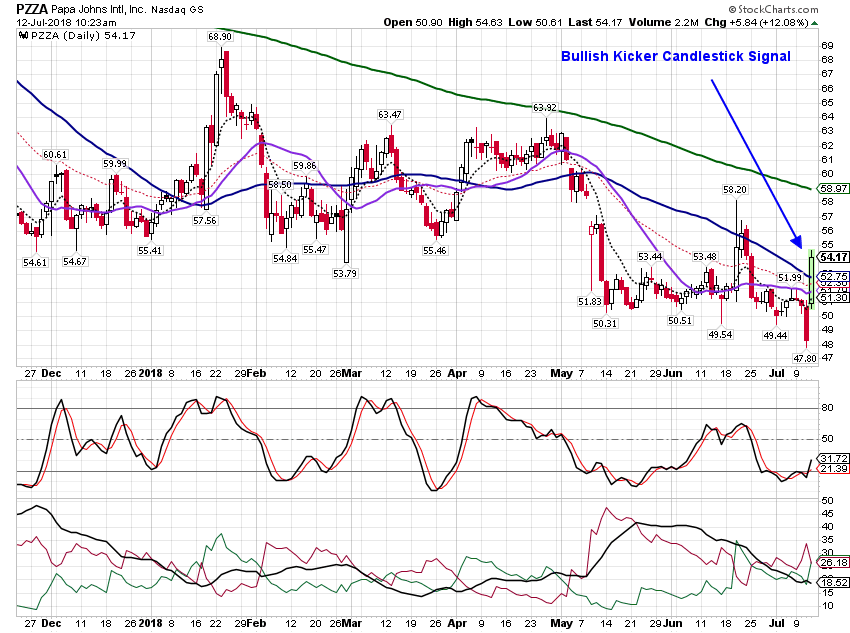Click the Nasdaq GS exchange label
The width and height of the screenshot is (850, 633).
pos(177,10)
